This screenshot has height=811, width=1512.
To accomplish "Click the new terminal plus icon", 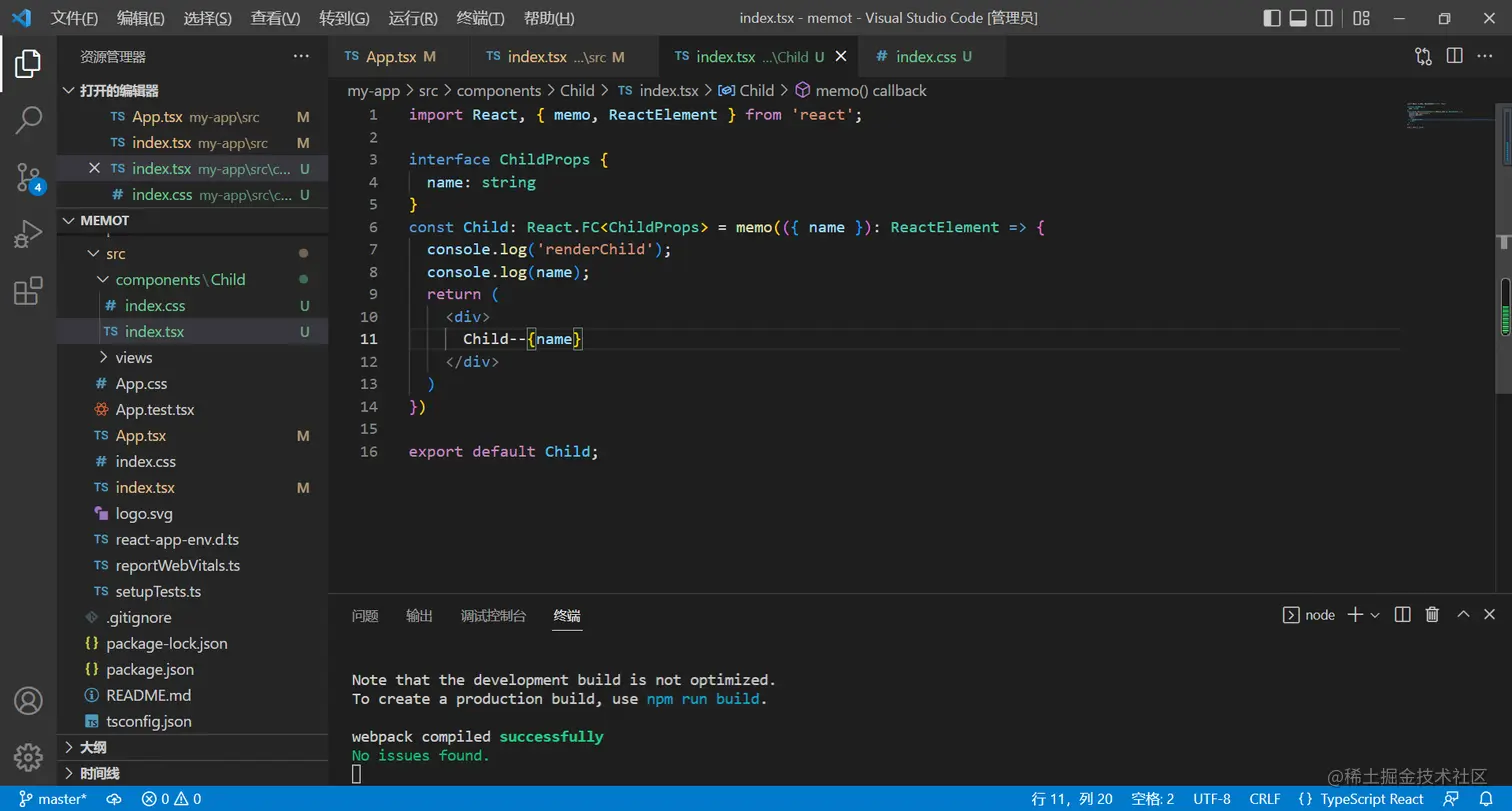I will 1355,614.
